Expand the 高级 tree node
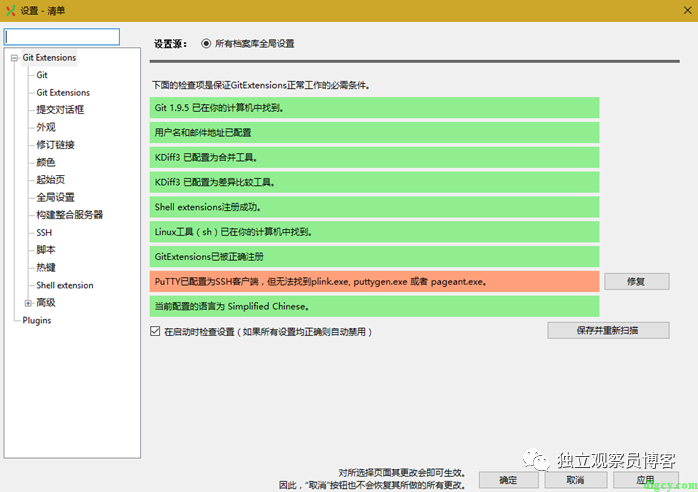Screen dimensions: 698x492 tap(28, 303)
